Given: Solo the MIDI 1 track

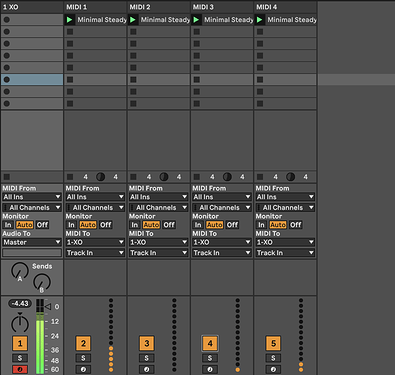Looking at the screenshot, I should tap(83, 358).
